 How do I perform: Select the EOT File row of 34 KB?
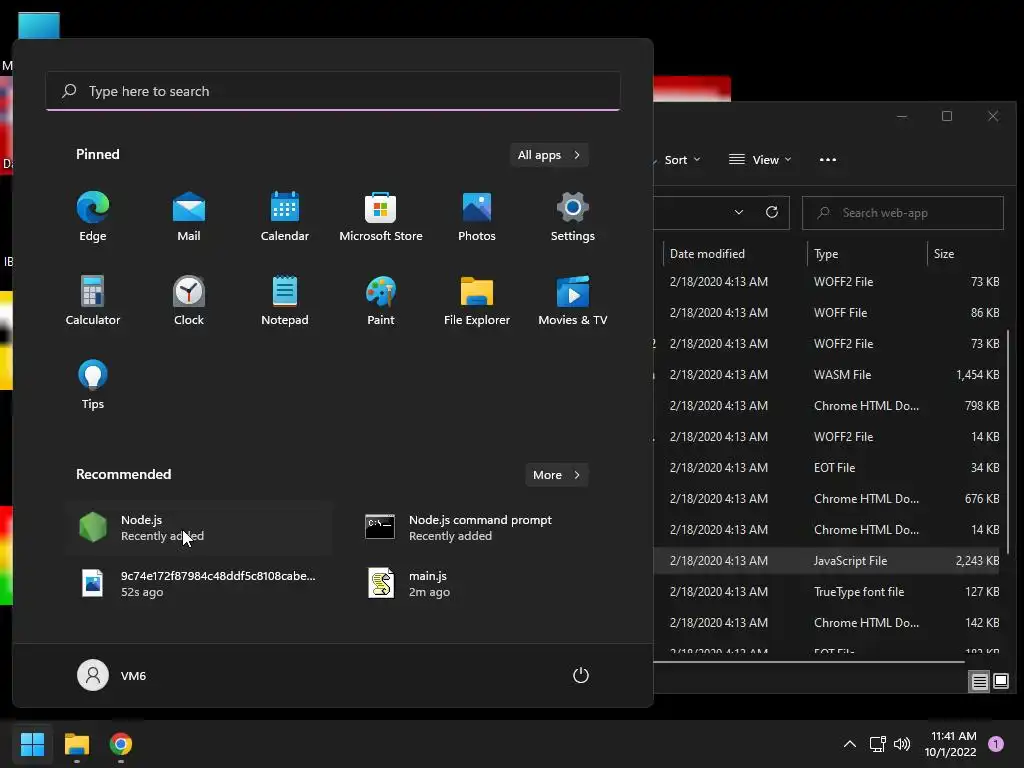pos(827,468)
